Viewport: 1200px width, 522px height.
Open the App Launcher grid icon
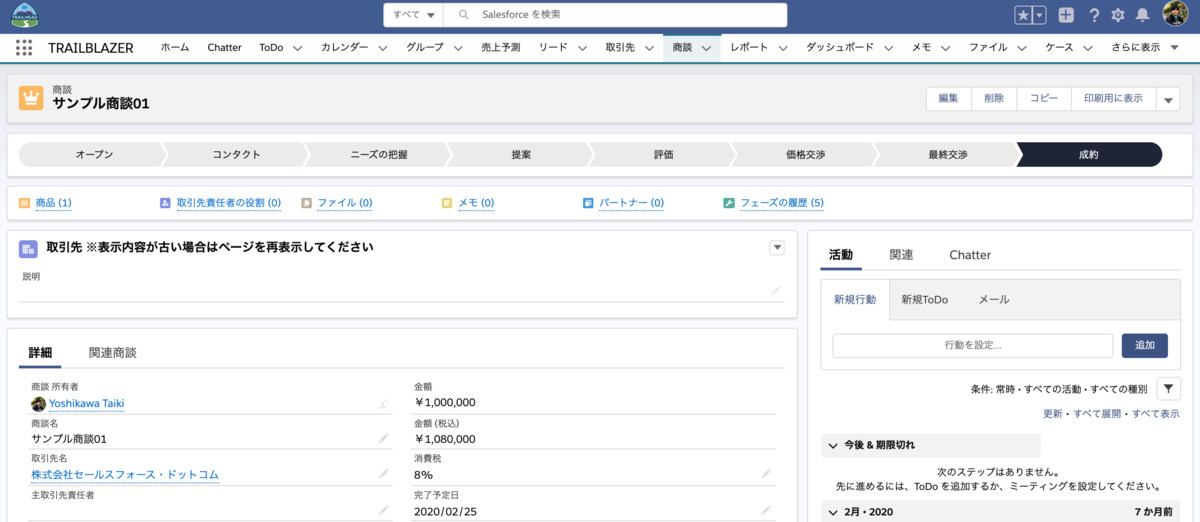pos(24,47)
